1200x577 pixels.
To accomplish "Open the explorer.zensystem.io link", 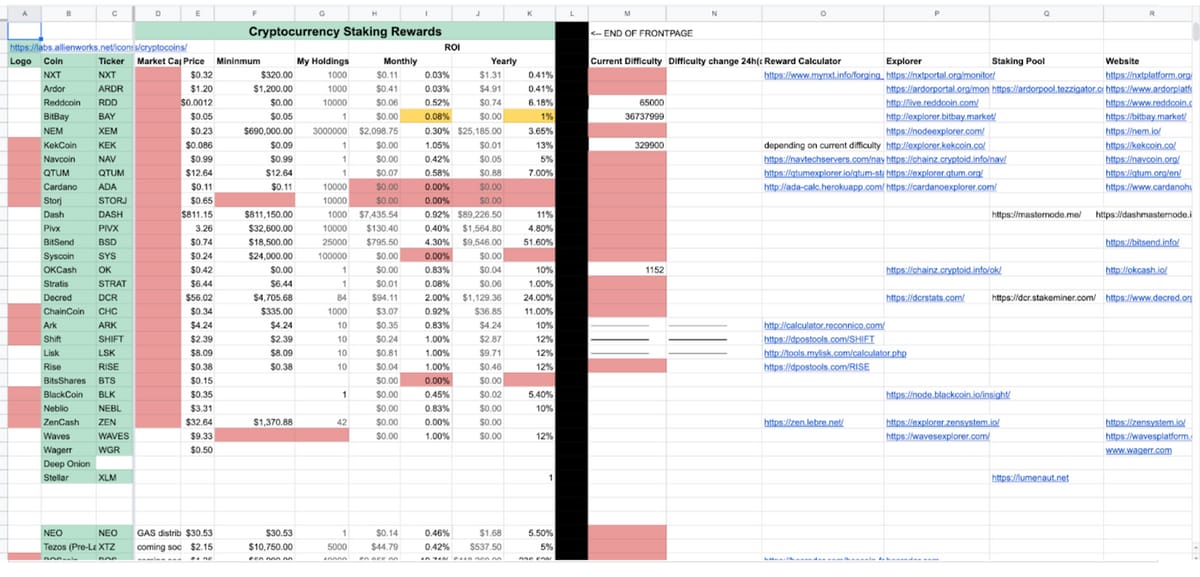I will coord(944,423).
